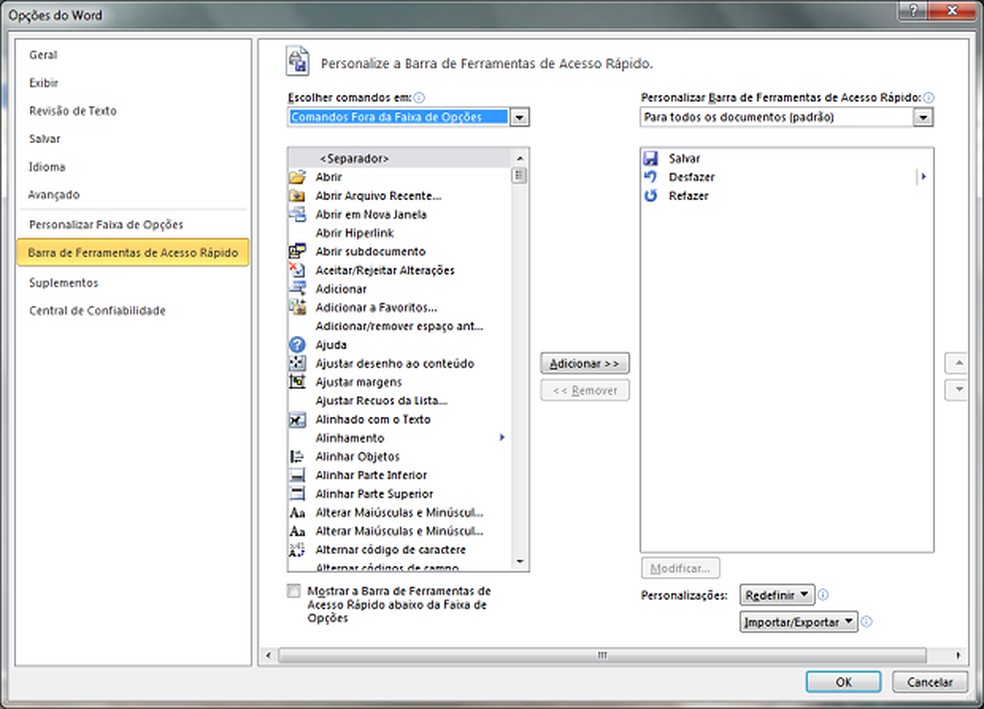
Task: Close the Opções do Word dialog
Action: 951,9
